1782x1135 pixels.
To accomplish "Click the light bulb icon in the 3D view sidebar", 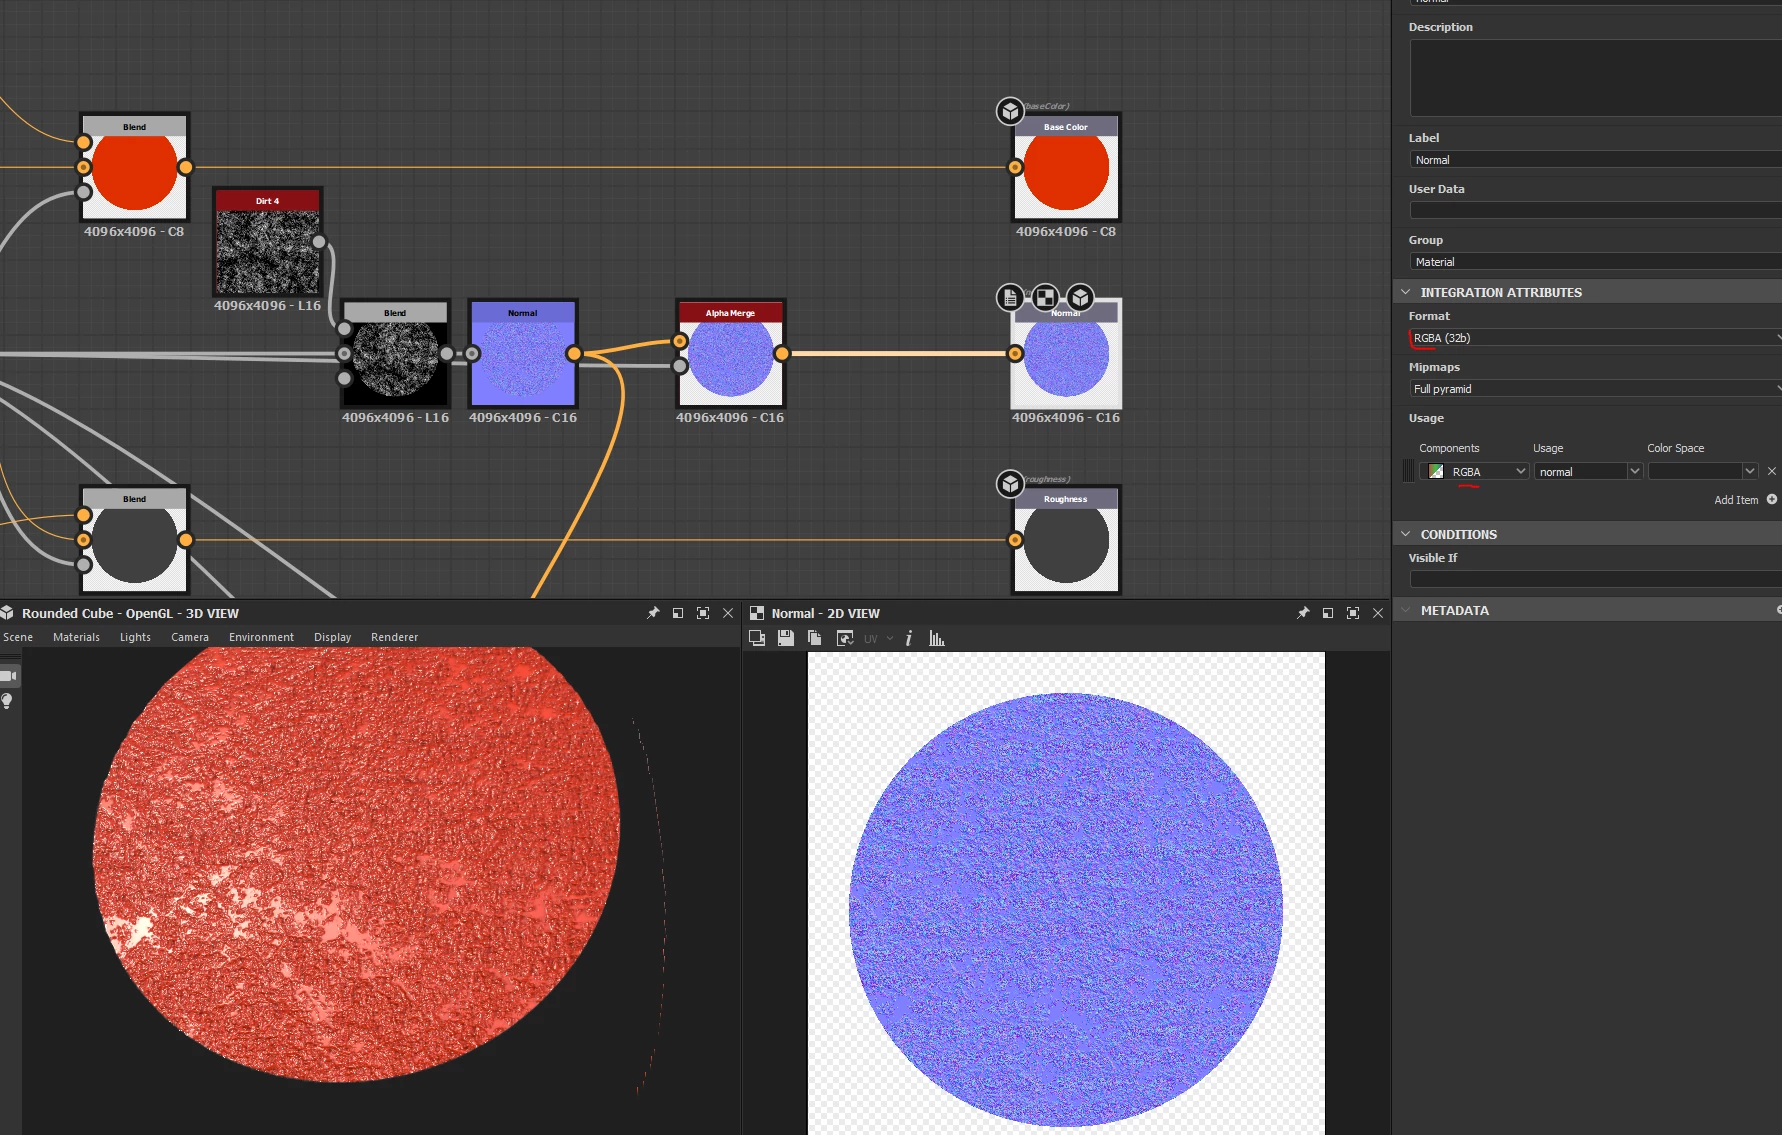I will (7, 701).
